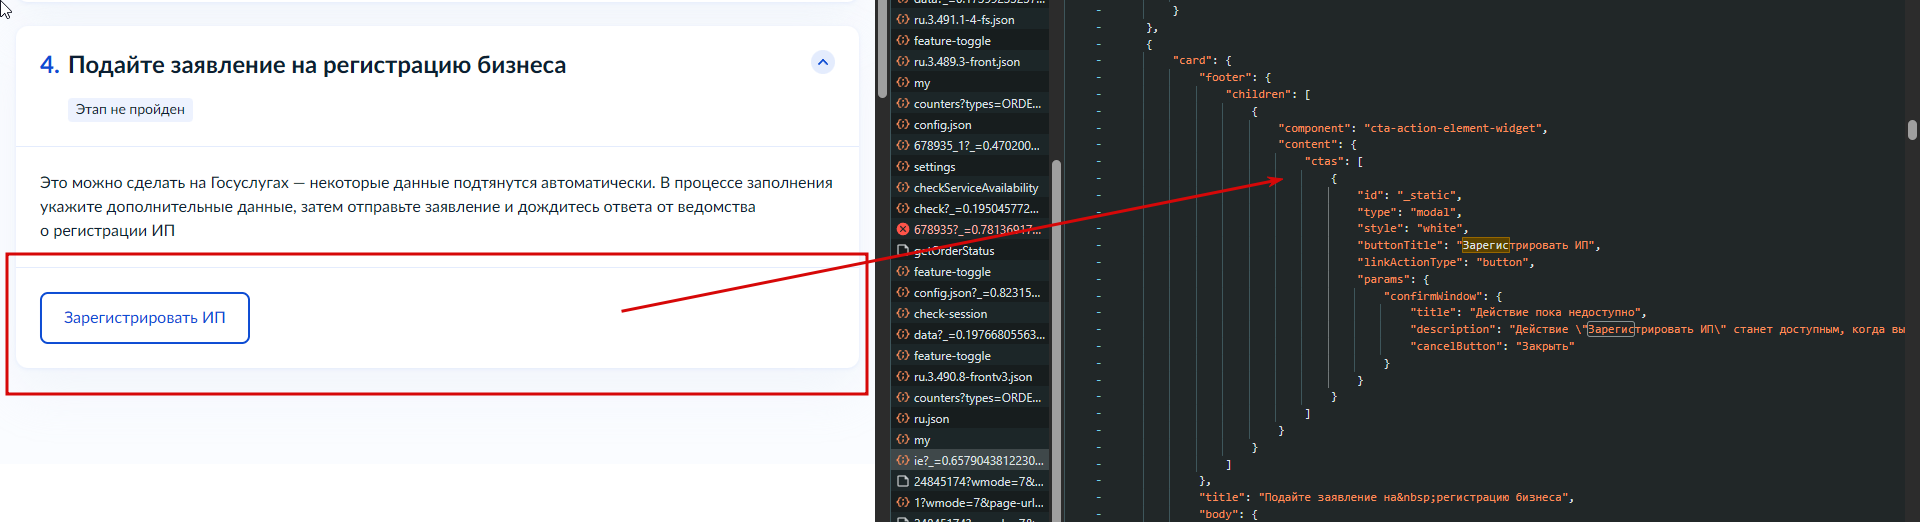
Task: Click the linkActionType "button" value
Action: (1502, 263)
